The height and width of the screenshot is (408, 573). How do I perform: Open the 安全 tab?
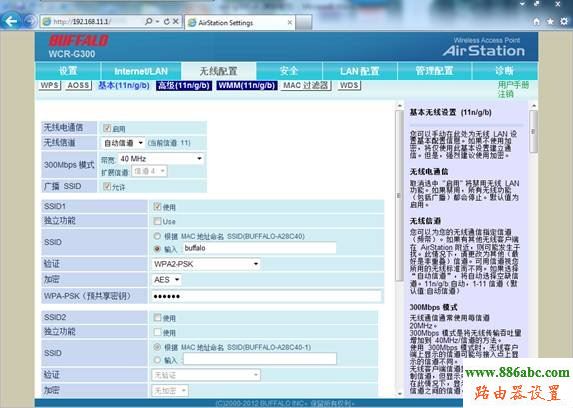(x=289, y=71)
